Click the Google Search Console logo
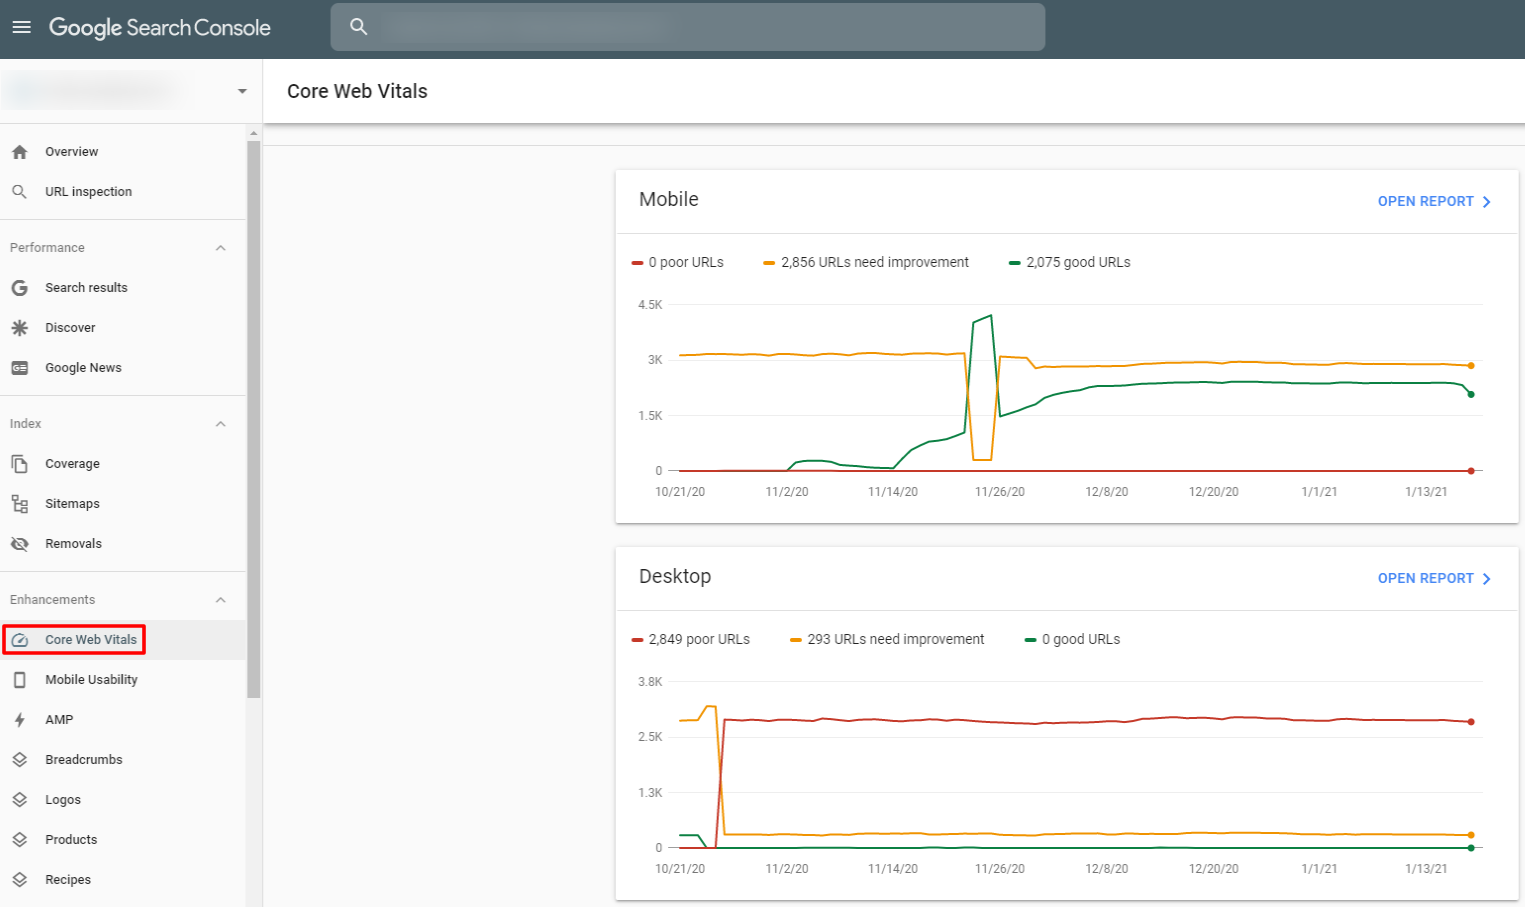 pyautogui.click(x=160, y=28)
